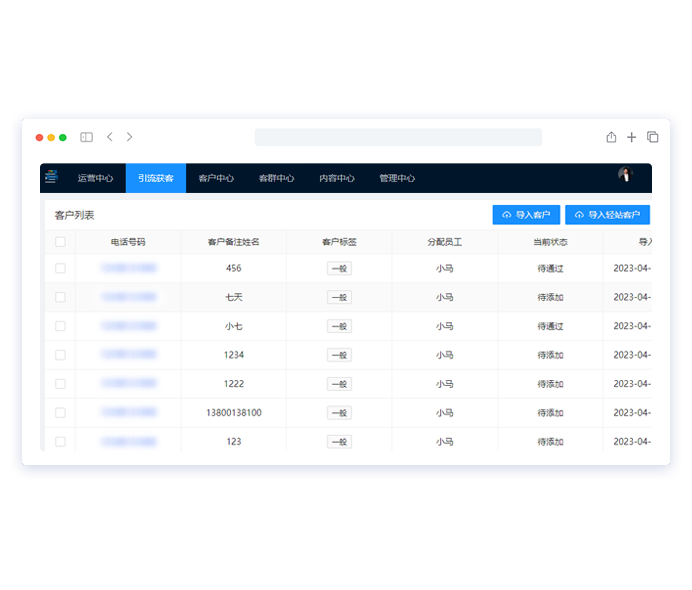Open the 管理中心 menu
The height and width of the screenshot is (590, 692).
point(397,178)
